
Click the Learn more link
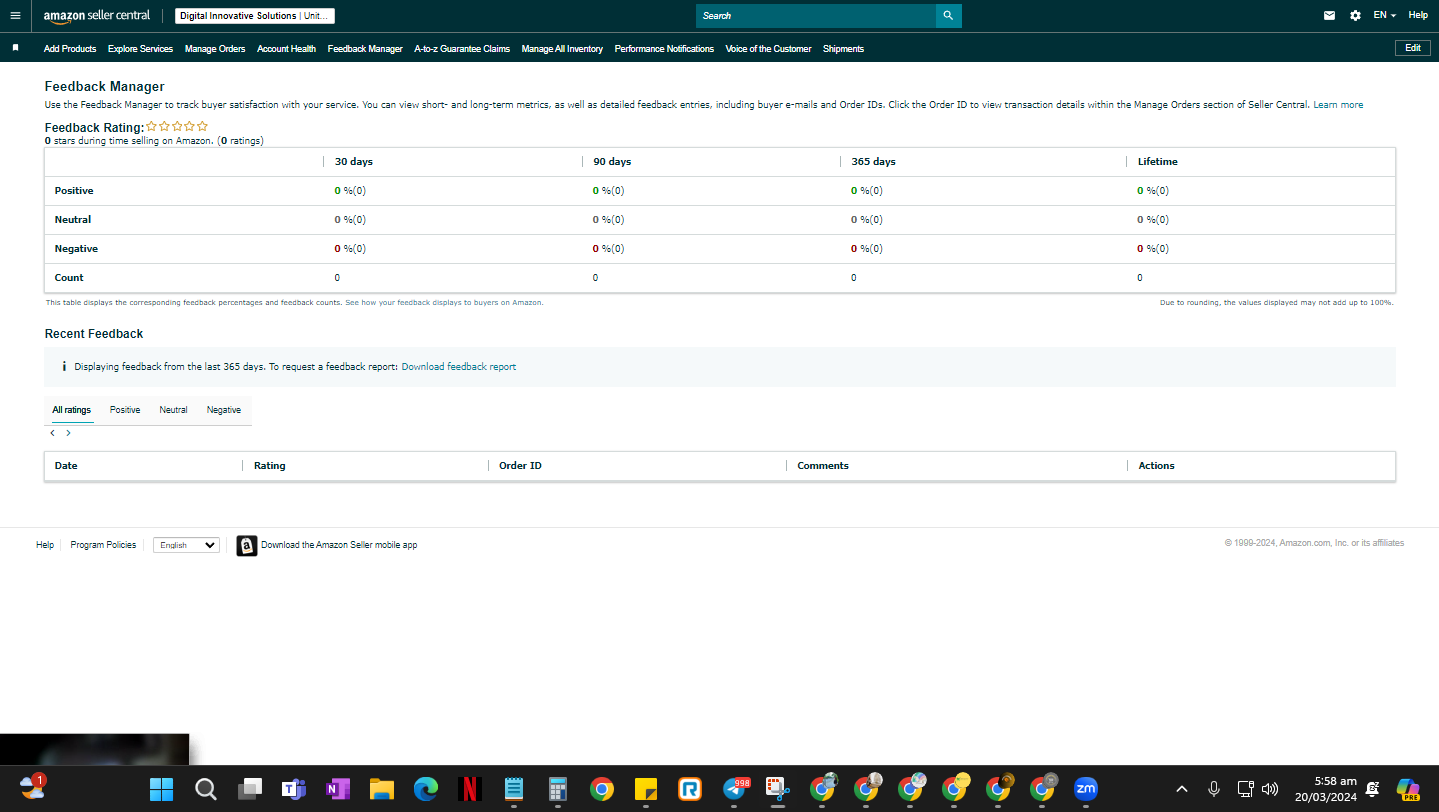pos(1338,105)
